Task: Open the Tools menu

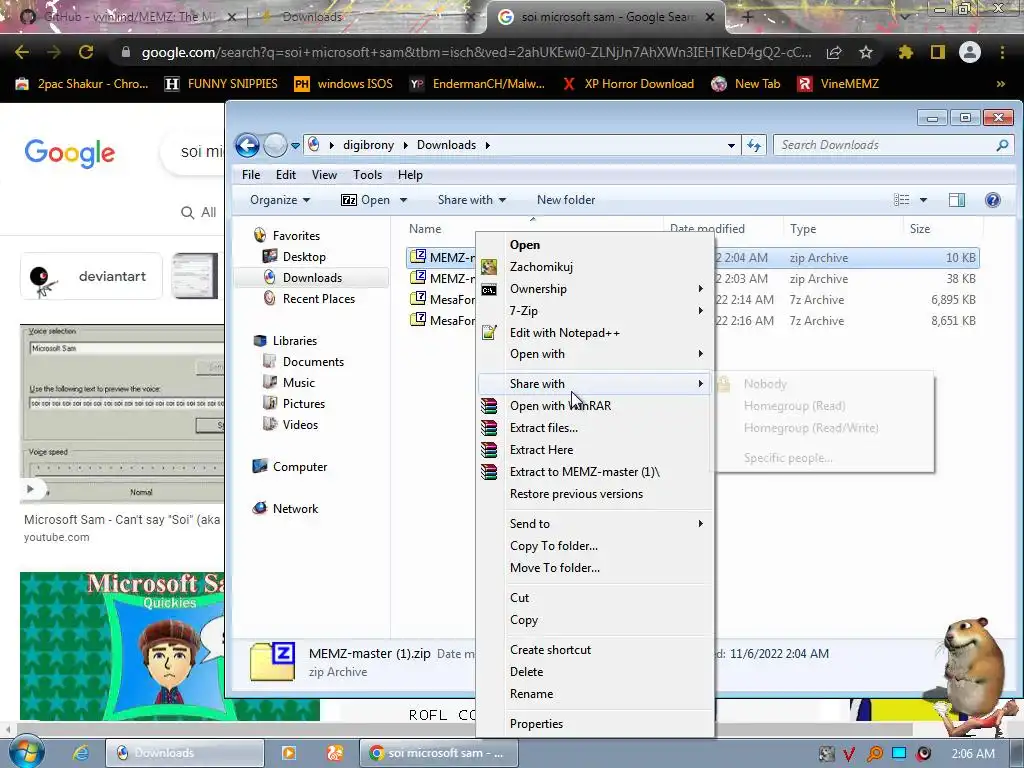Action: coord(368,175)
